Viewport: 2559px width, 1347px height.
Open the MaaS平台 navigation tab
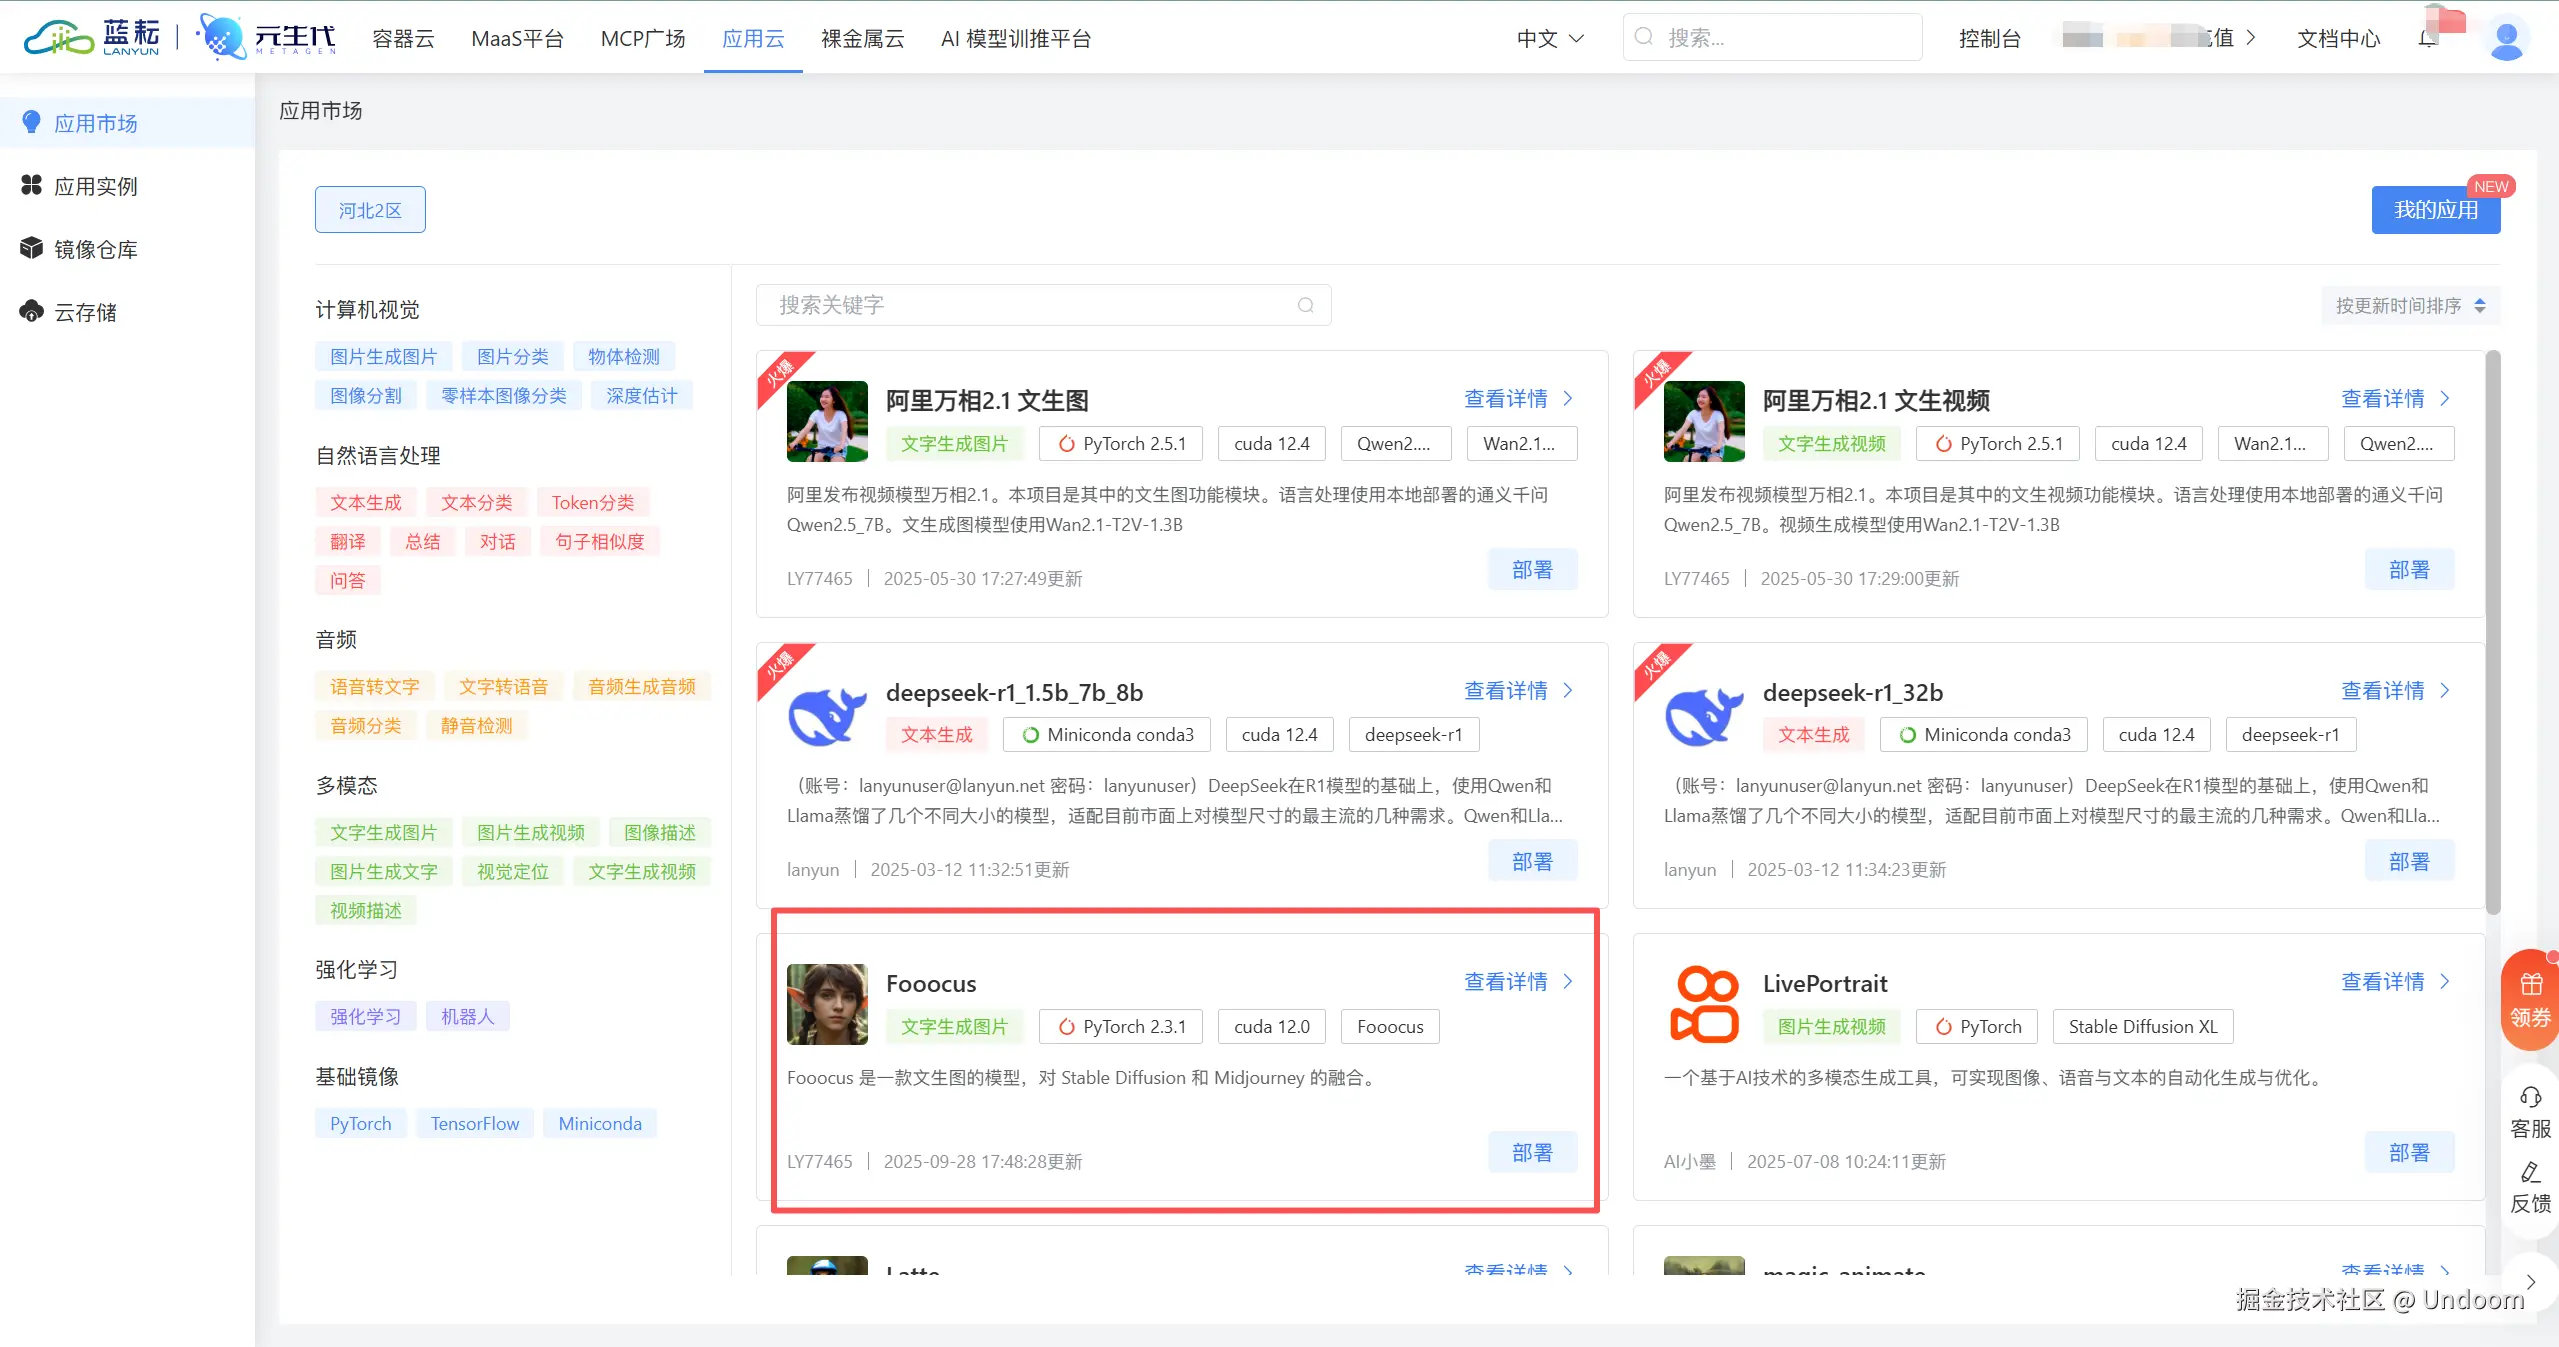517,38
